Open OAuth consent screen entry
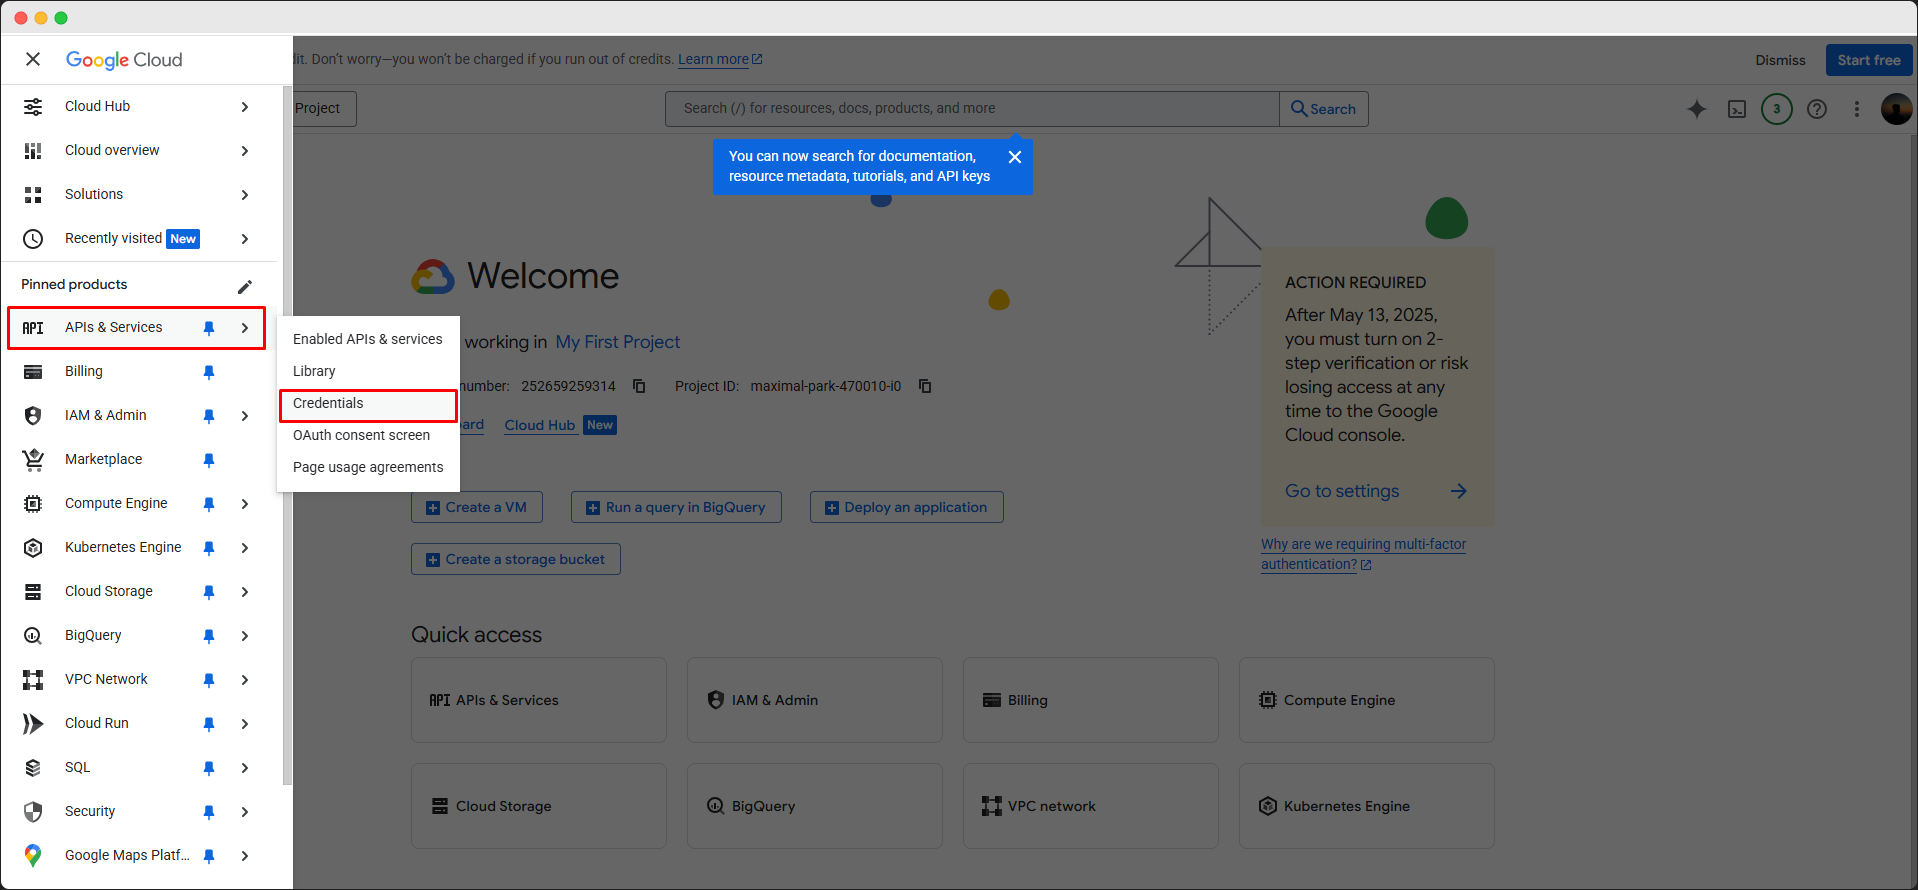Viewport: 1918px width, 890px height. pos(368,435)
